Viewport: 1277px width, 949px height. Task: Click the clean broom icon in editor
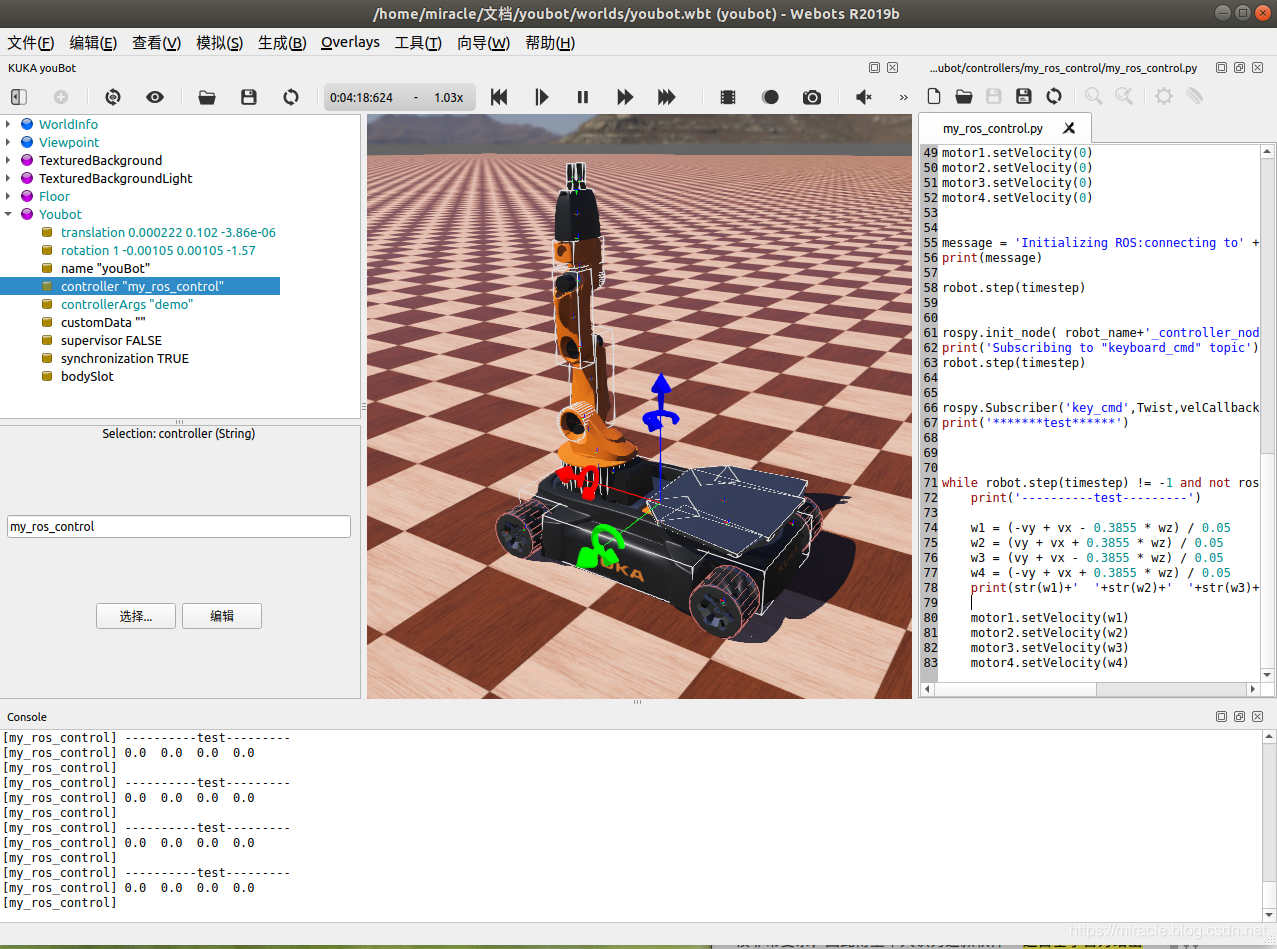1194,96
